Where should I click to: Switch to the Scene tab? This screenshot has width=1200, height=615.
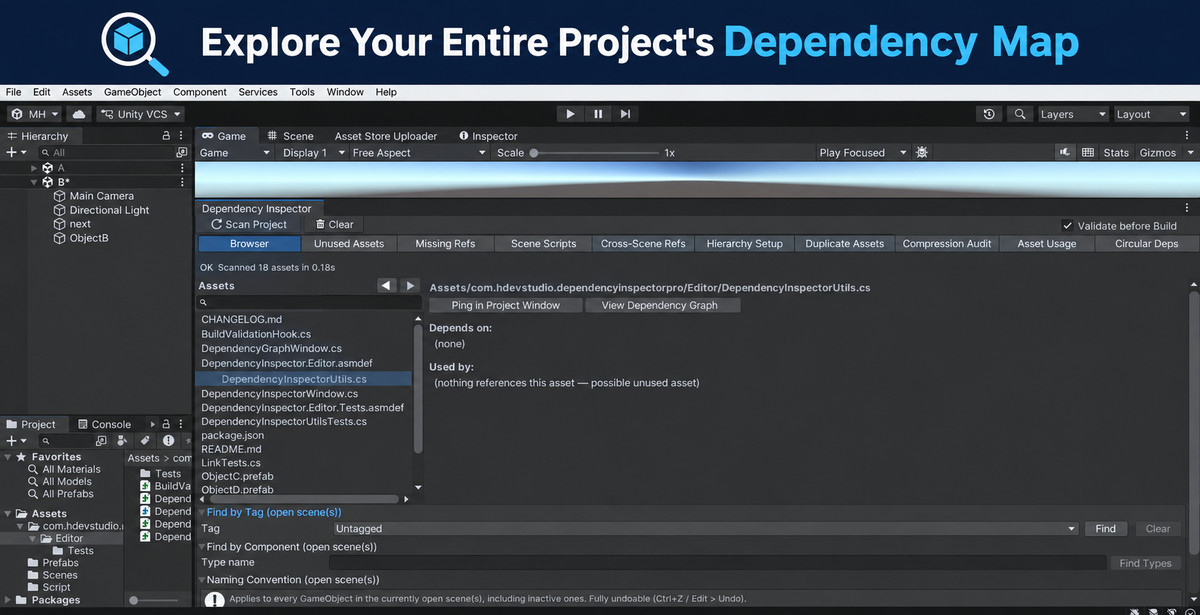(290, 136)
